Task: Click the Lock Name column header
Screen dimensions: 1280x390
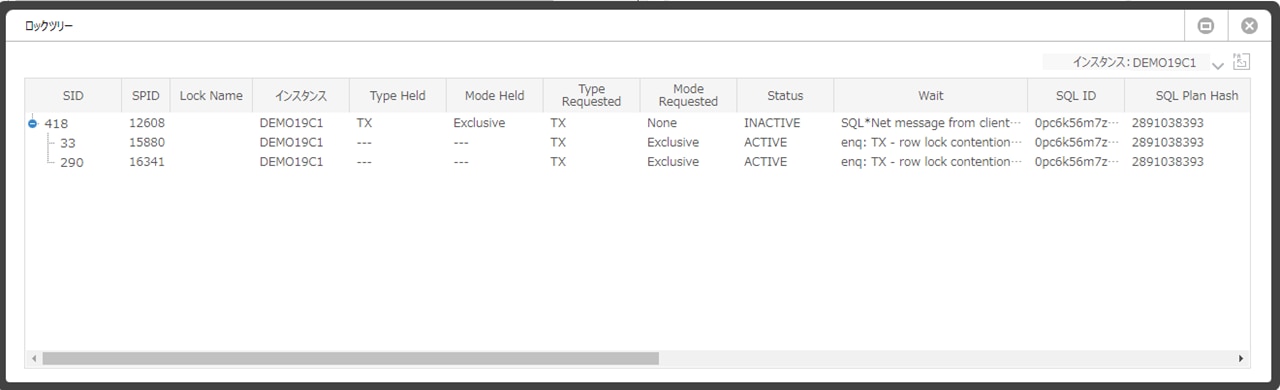Action: [211, 96]
